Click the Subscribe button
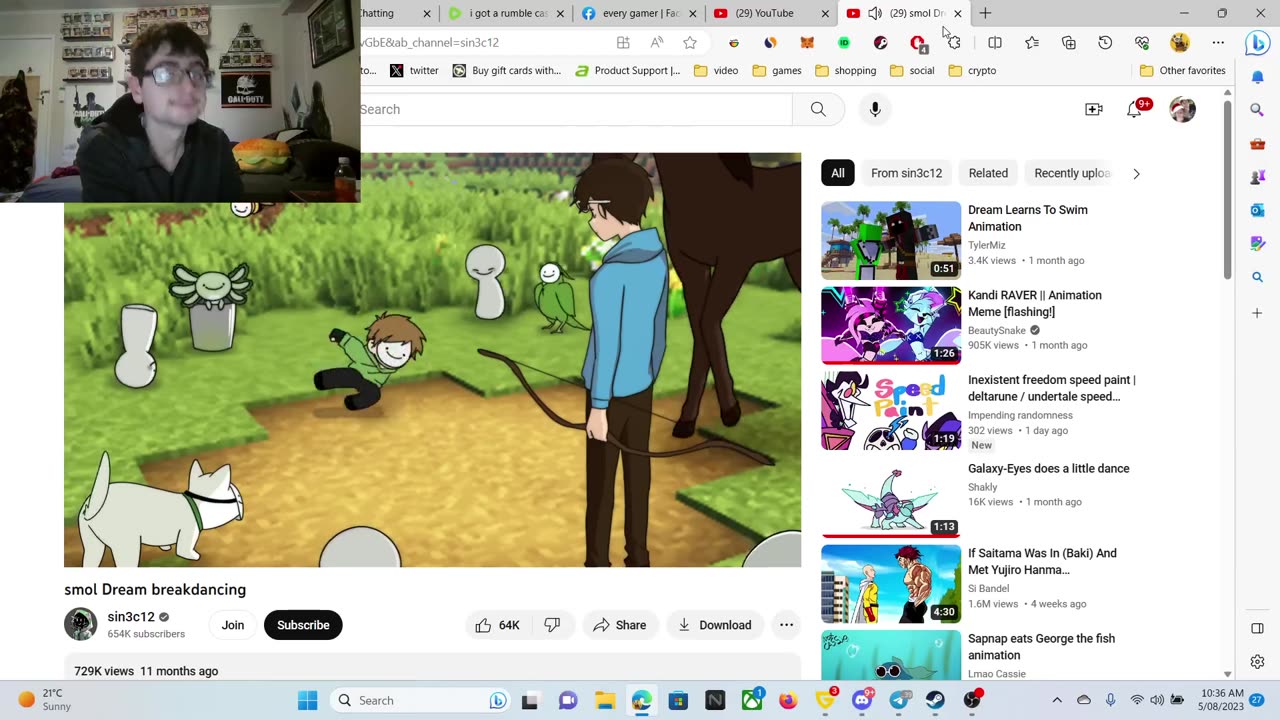The image size is (1280, 720). [303, 625]
